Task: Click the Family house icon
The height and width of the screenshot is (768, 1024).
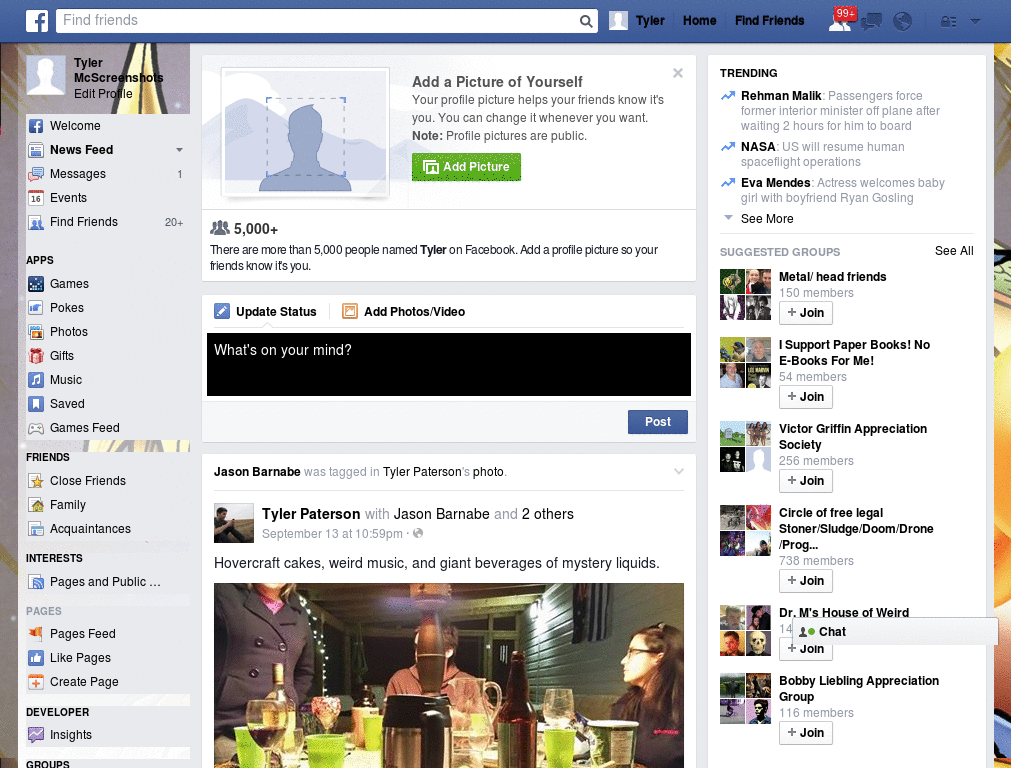Action: [36, 505]
